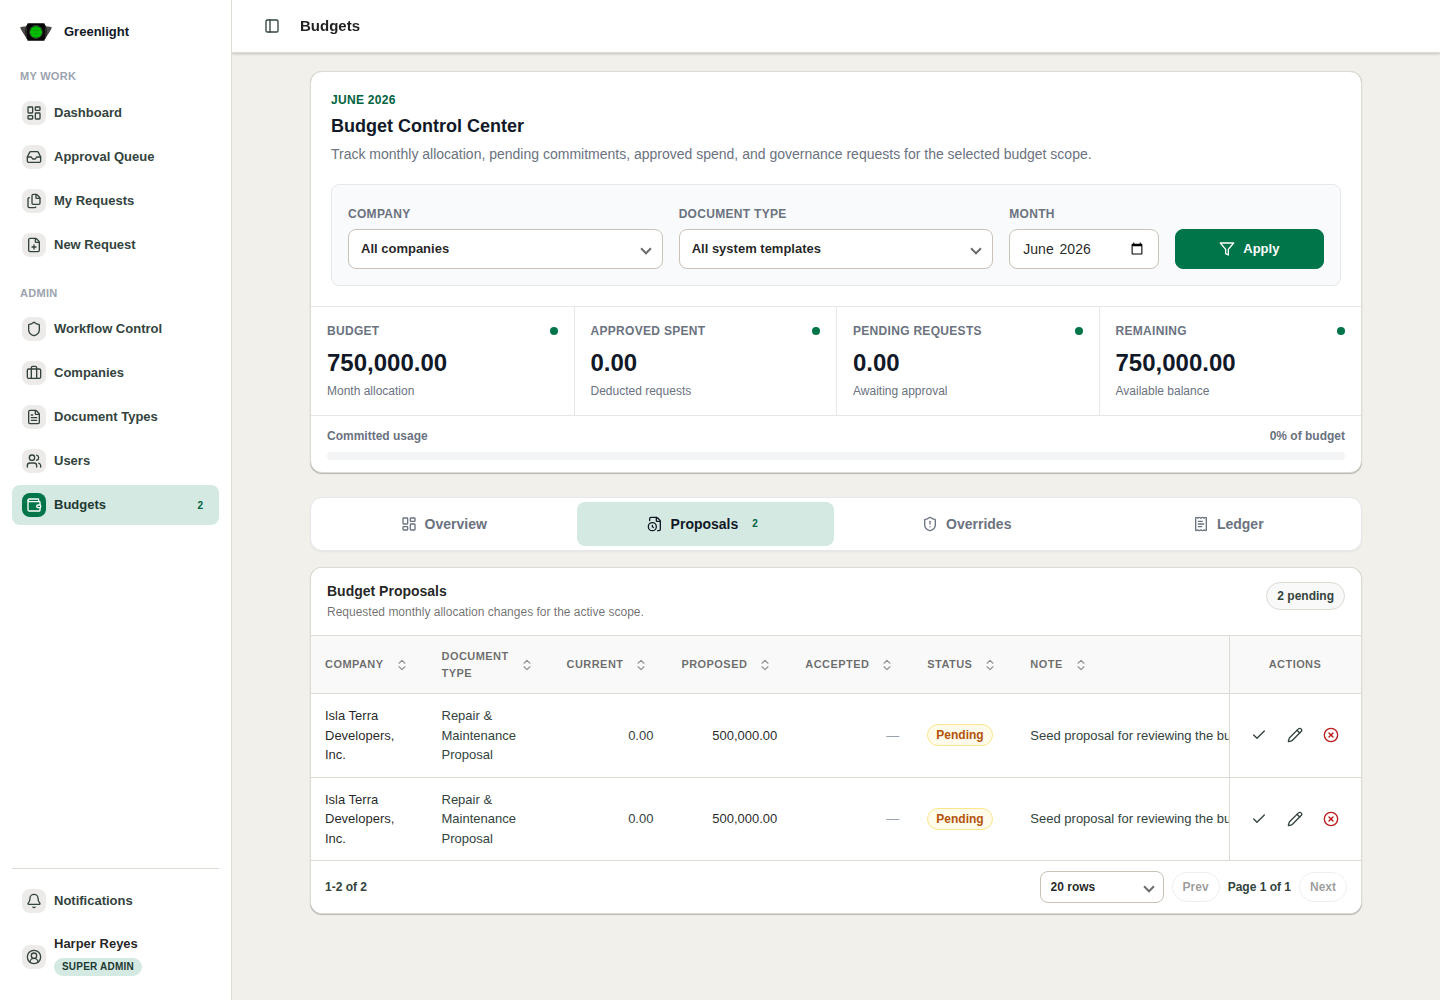This screenshot has width=1440, height=1000.
Task: Sort by Document Type column arrows
Action: click(x=527, y=665)
